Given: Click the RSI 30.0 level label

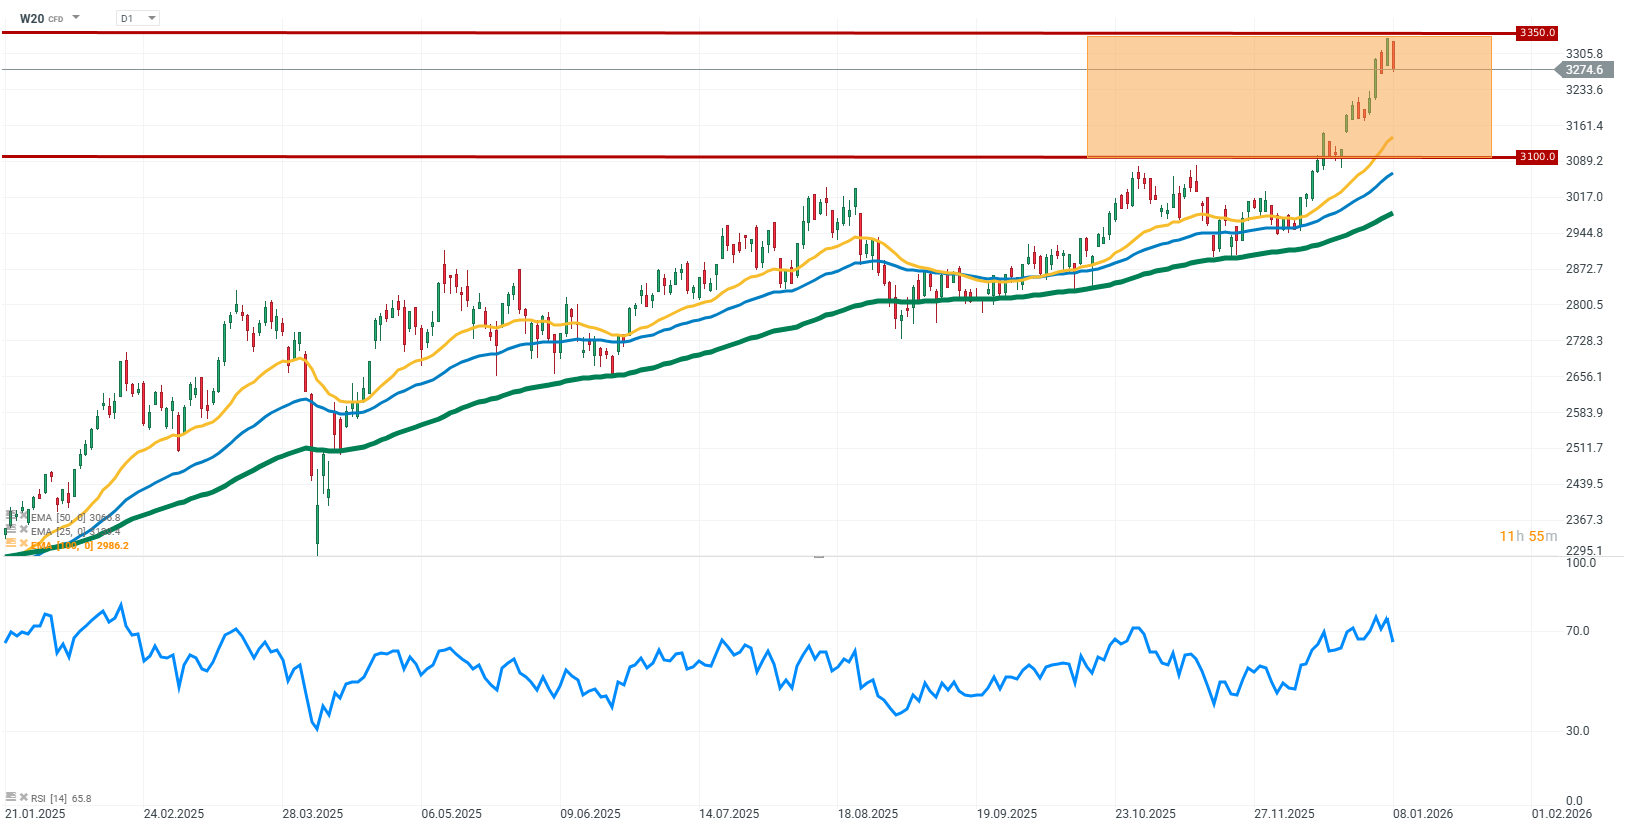Looking at the screenshot, I should coord(1577,731).
